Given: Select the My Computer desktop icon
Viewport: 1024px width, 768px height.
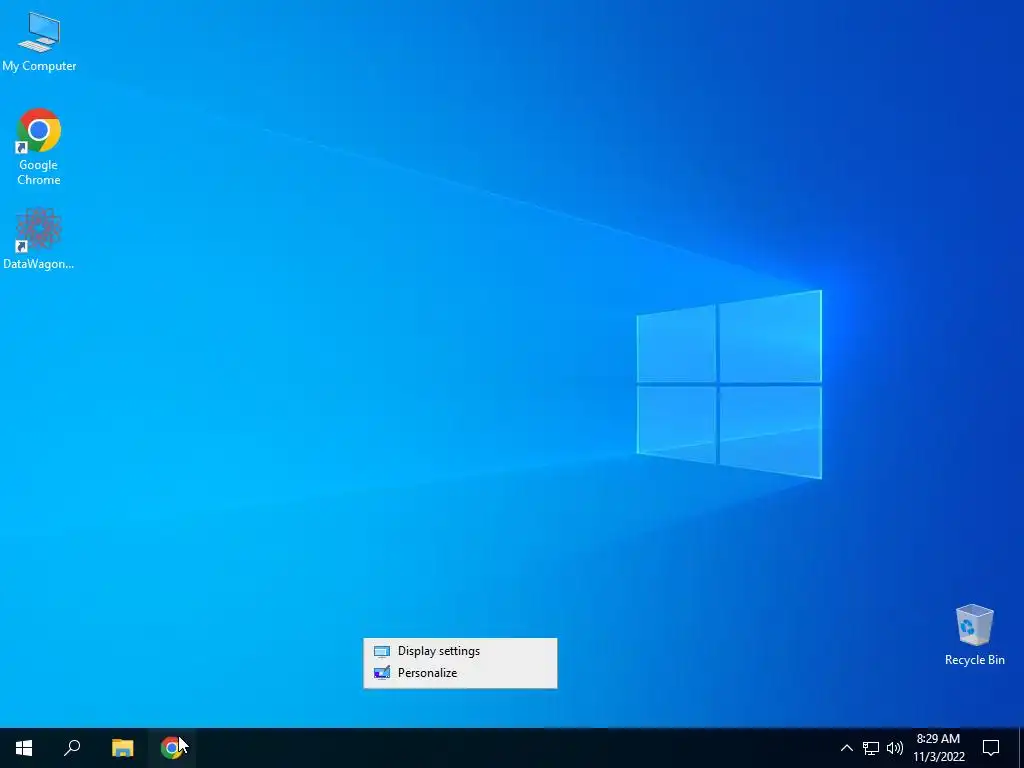Looking at the screenshot, I should click(x=39, y=41).
